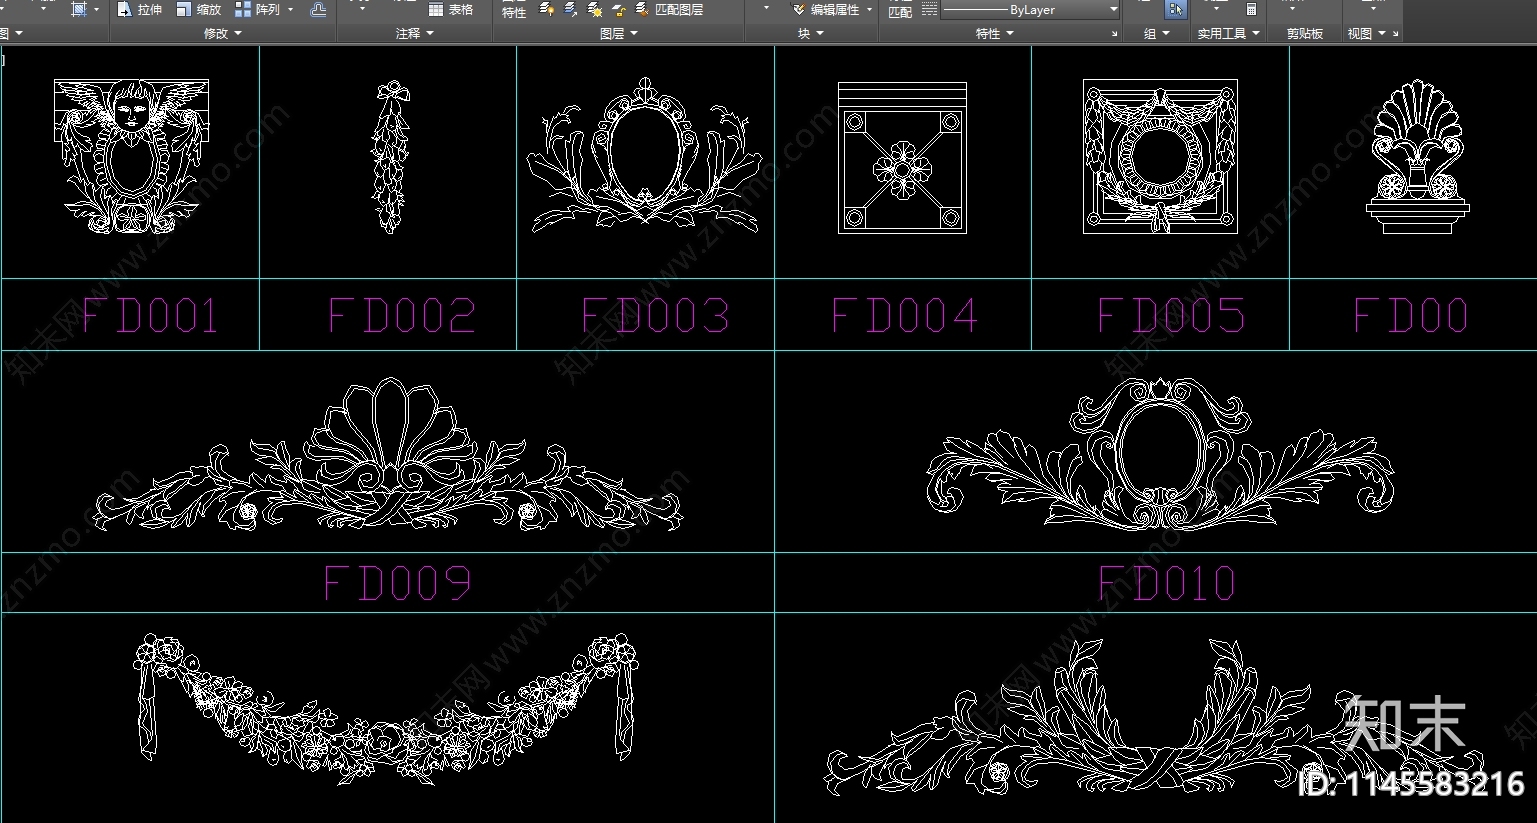Viewport: 1537px width, 823px height.
Task: Click the FD010 label text
Action: click(x=1167, y=583)
